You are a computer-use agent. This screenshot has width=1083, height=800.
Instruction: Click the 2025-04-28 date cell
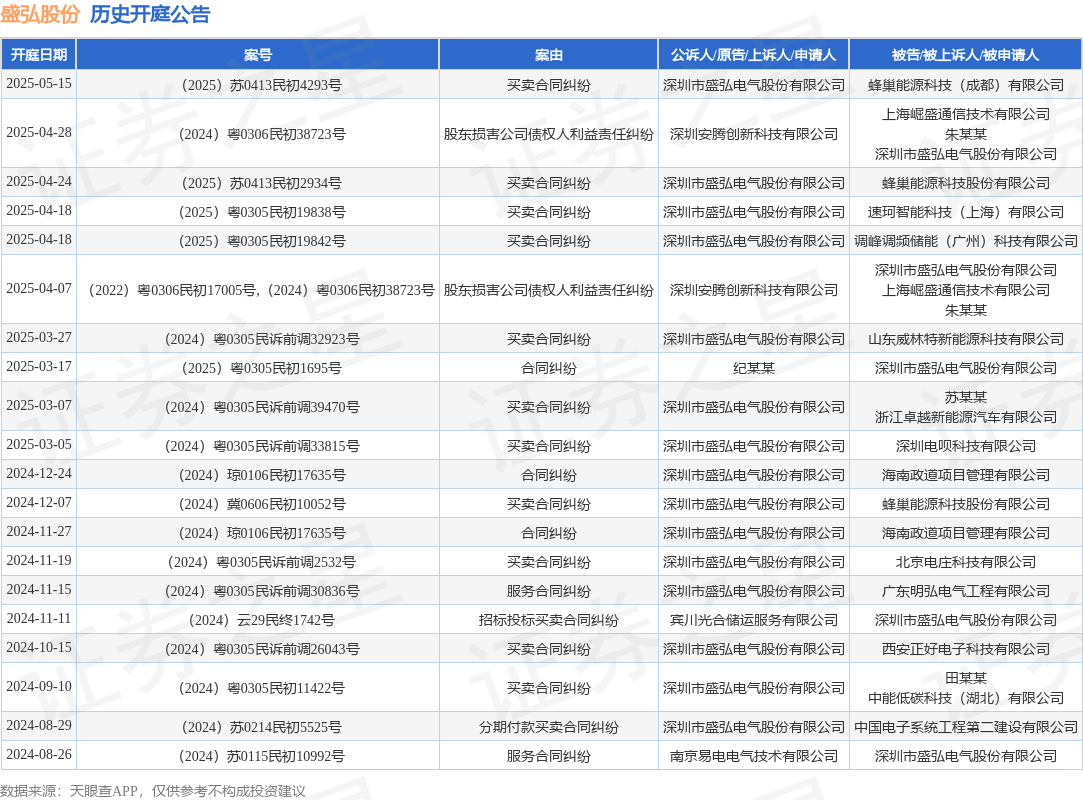pos(39,133)
